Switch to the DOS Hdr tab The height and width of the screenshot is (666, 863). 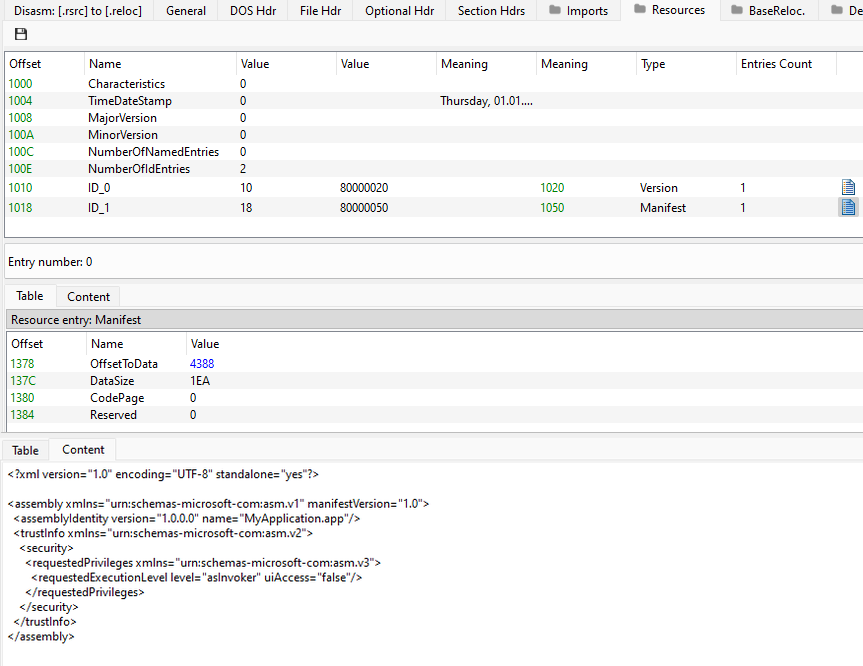253,10
